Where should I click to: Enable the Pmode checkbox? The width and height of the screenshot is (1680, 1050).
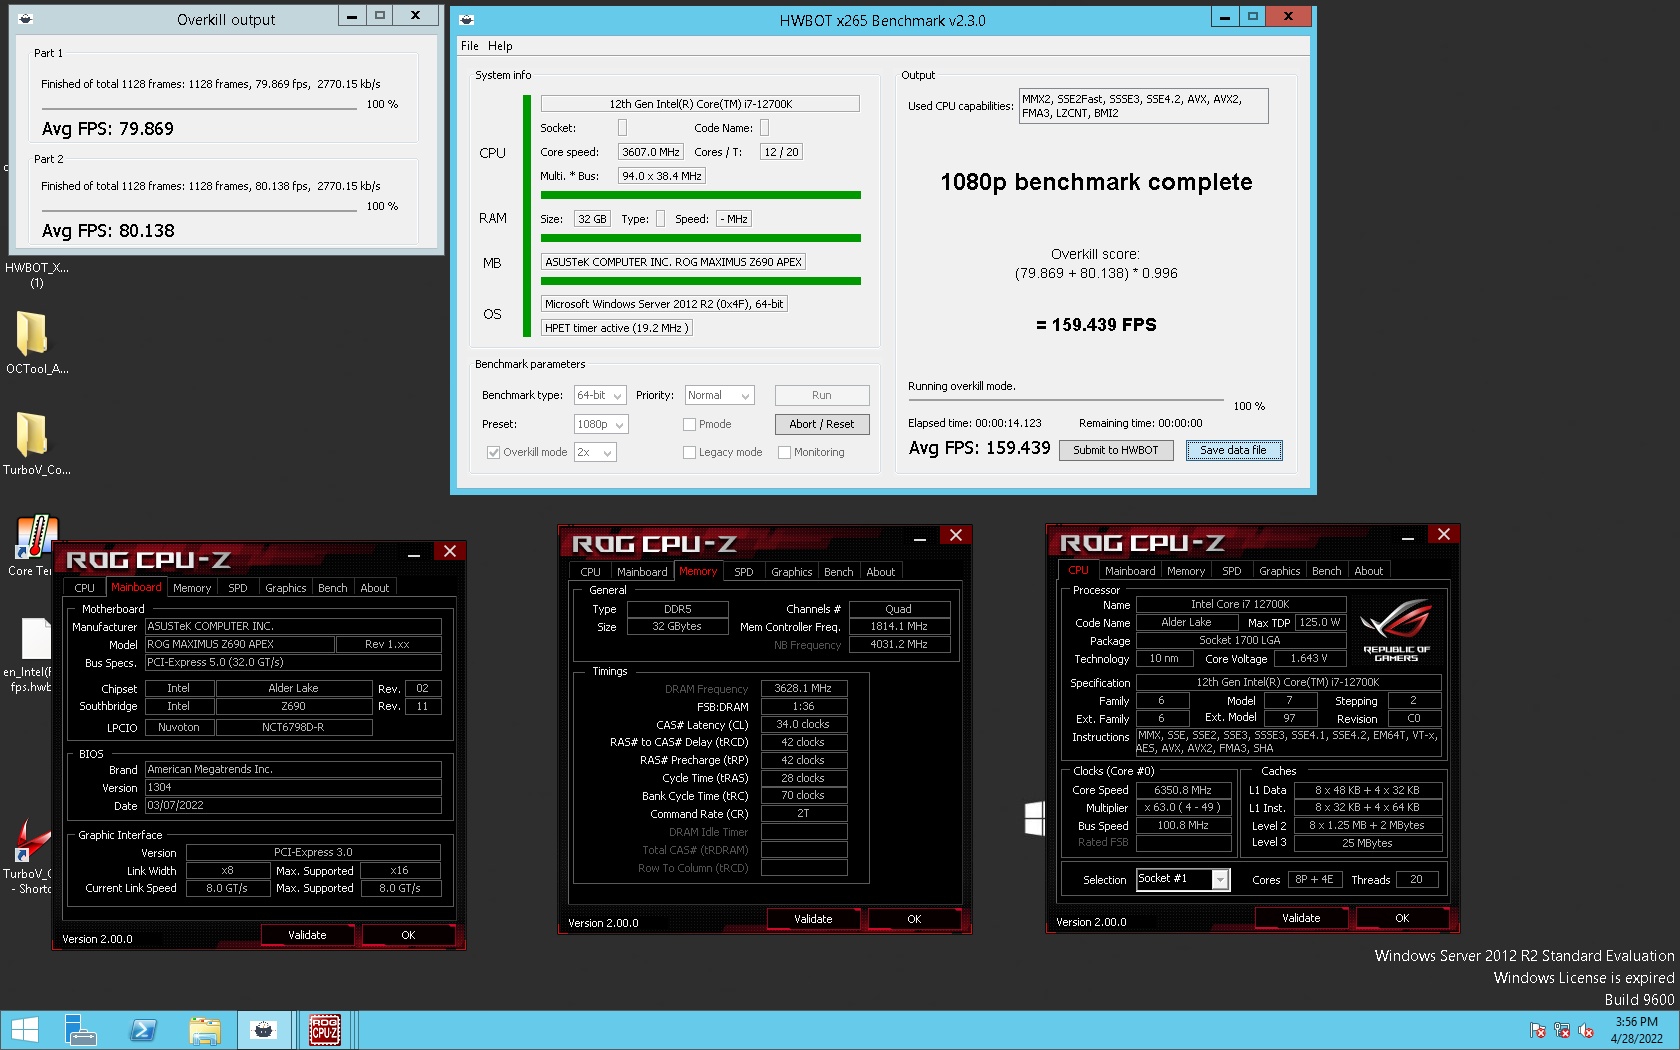coord(689,424)
